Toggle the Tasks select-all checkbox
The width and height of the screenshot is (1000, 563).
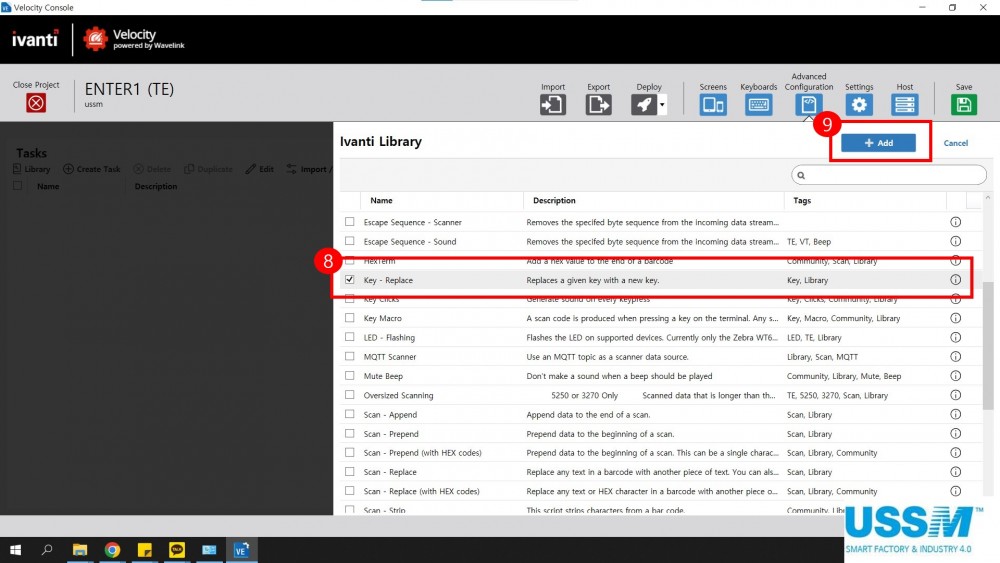pyautogui.click(x=17, y=186)
